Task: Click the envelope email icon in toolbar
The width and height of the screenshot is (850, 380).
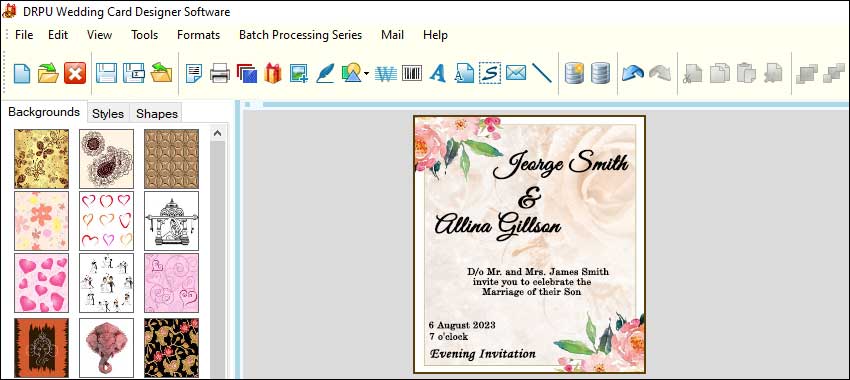Action: tap(516, 73)
